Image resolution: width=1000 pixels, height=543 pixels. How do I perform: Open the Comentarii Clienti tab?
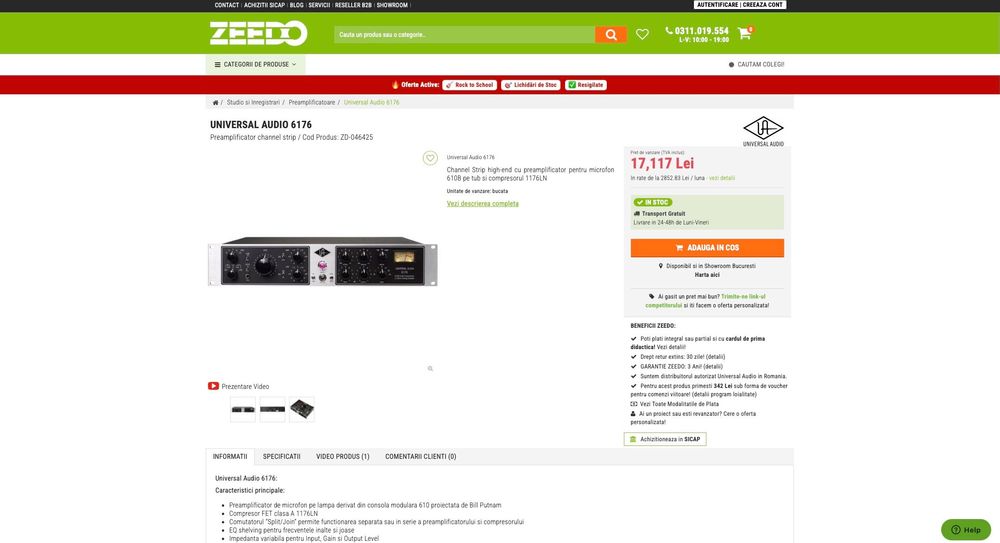click(420, 457)
